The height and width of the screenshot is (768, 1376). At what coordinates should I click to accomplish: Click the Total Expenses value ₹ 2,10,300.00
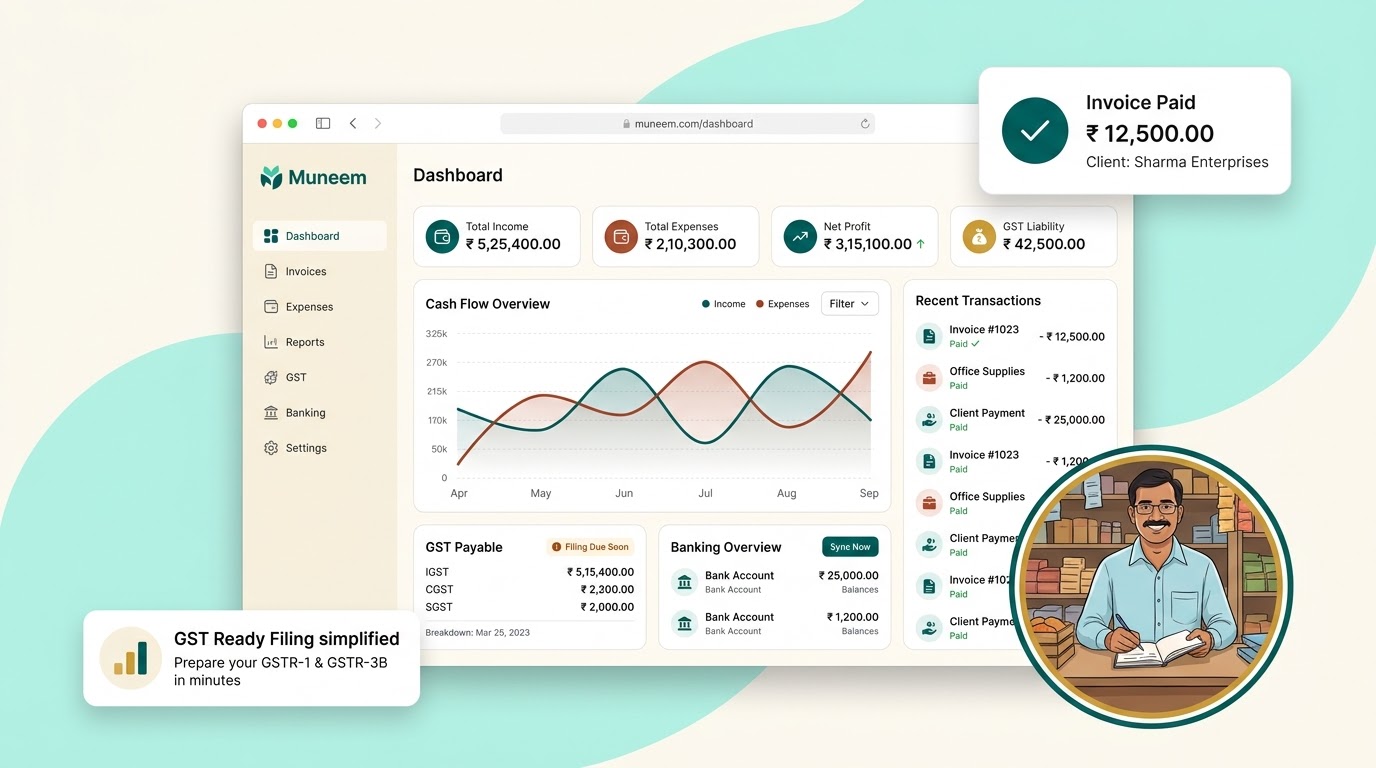pos(690,244)
